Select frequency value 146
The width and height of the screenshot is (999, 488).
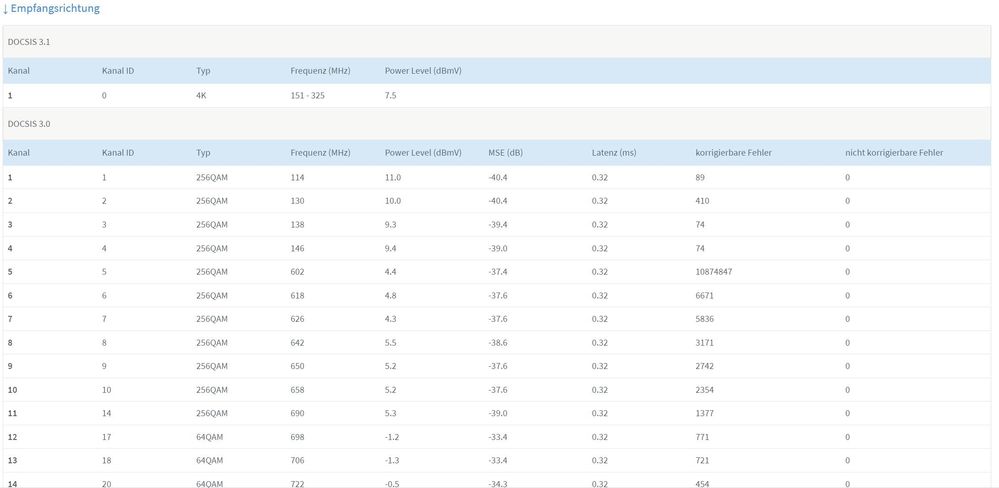pyautogui.click(x=298, y=248)
